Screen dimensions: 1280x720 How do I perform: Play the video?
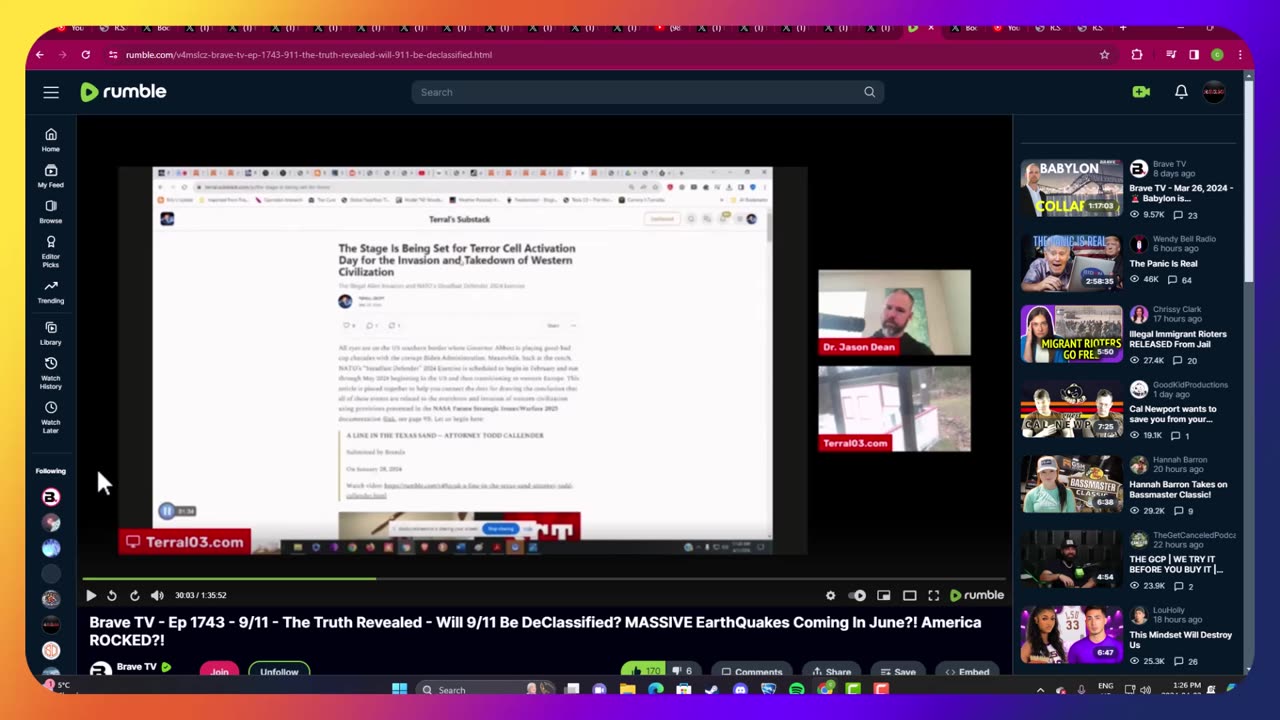pyautogui.click(x=90, y=595)
